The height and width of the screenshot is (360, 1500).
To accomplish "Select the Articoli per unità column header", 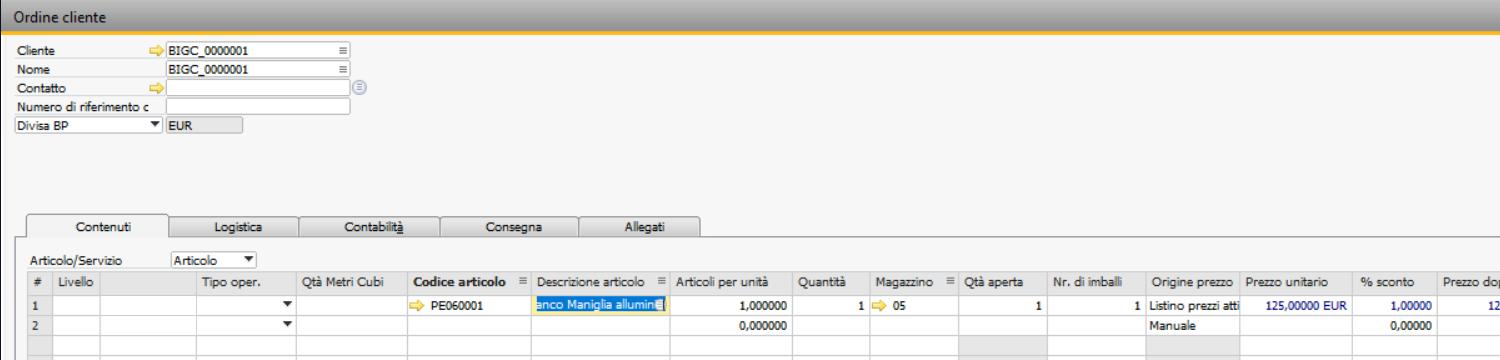I will (x=732, y=282).
